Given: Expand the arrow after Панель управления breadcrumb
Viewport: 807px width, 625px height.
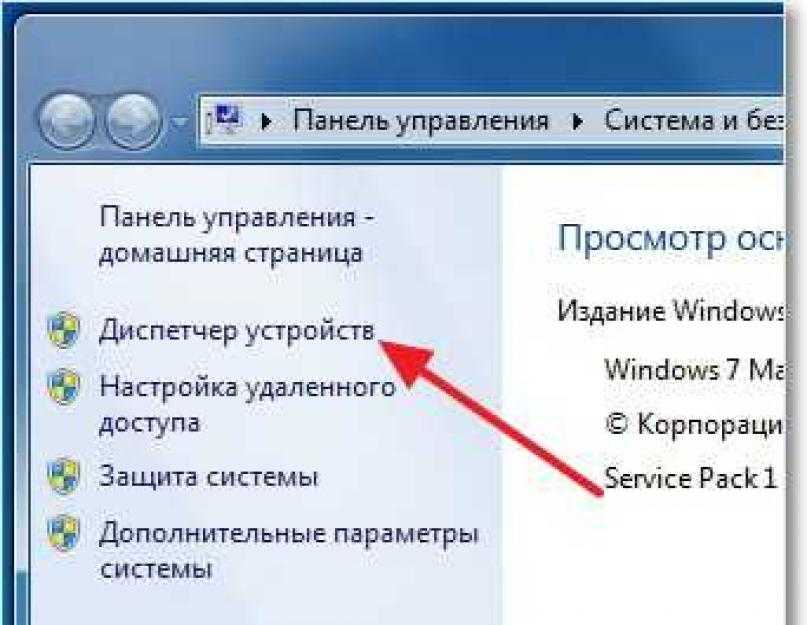Looking at the screenshot, I should point(577,121).
